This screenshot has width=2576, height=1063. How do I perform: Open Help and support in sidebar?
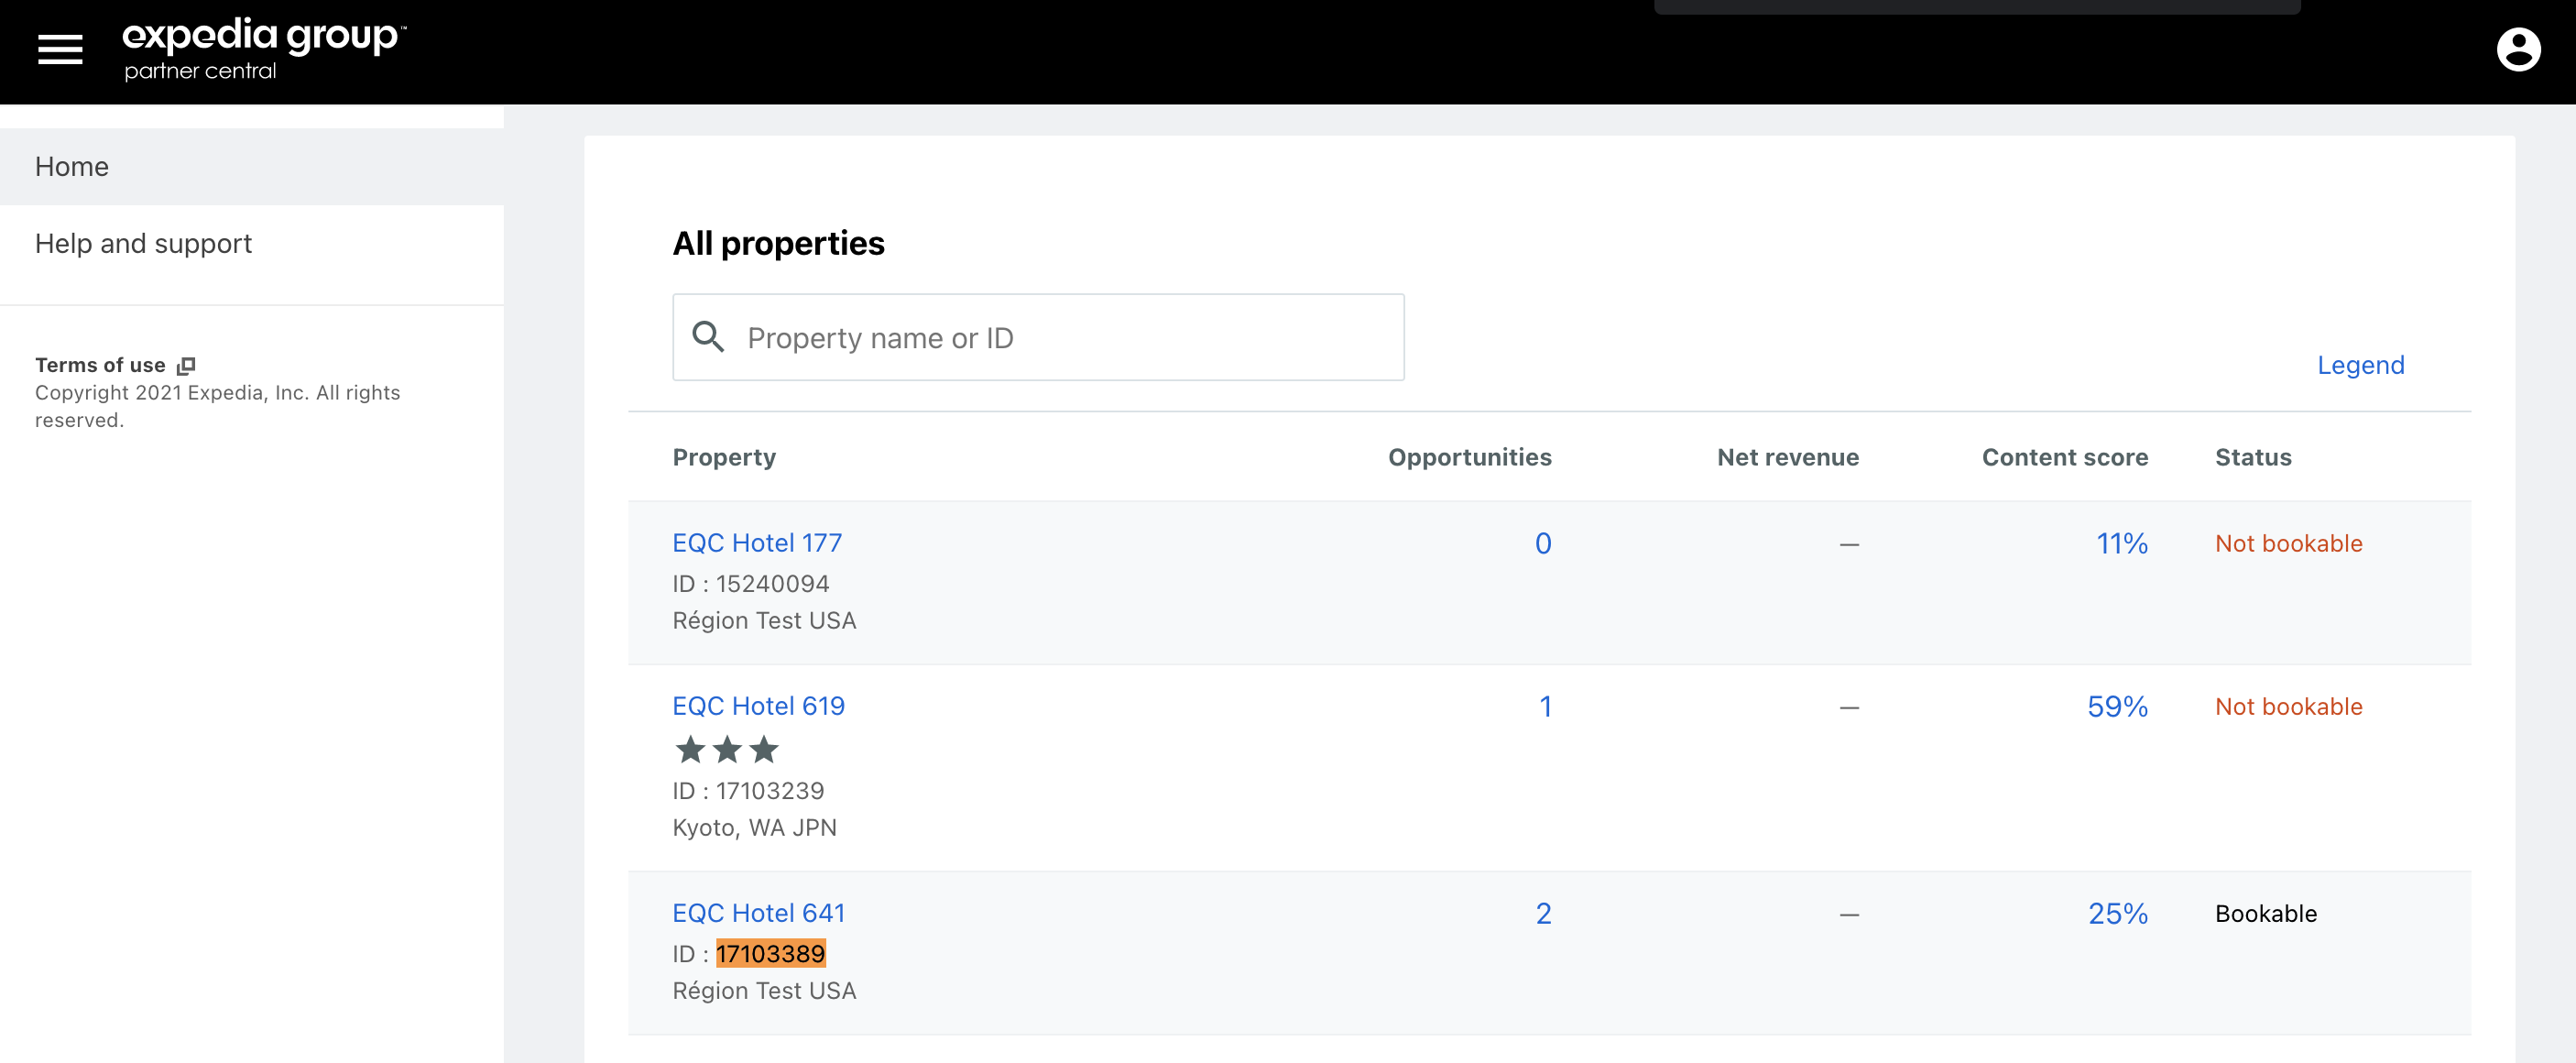(143, 244)
